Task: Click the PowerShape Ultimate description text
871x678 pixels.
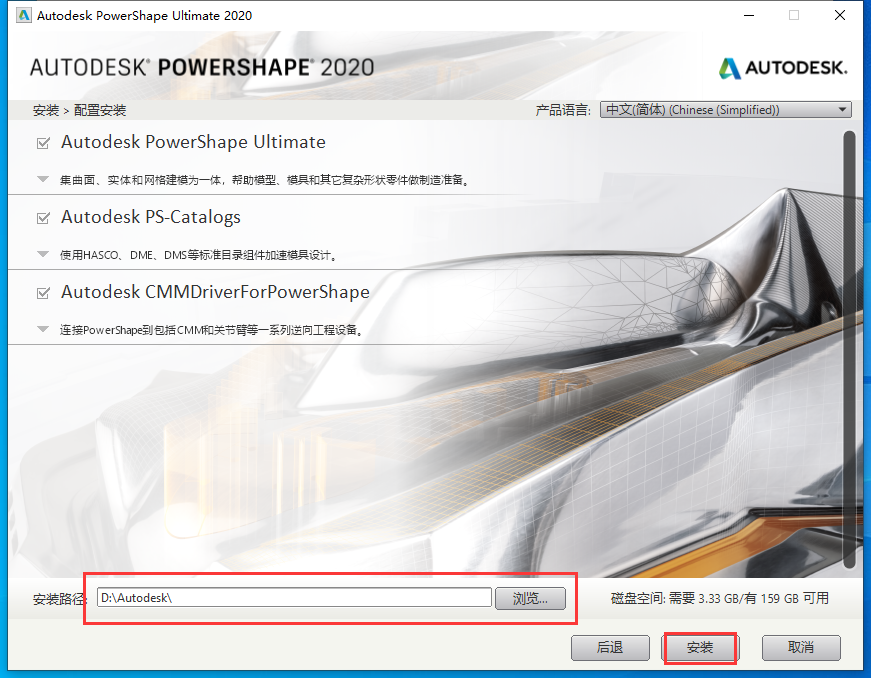Action: (264, 180)
